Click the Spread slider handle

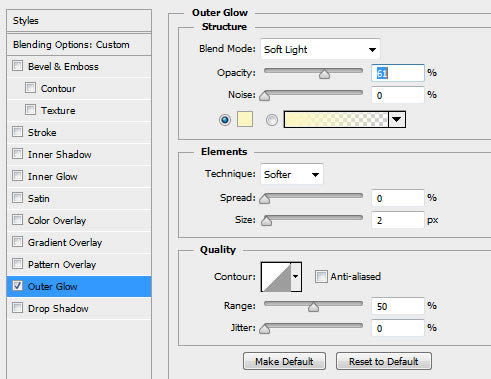[x=265, y=199]
